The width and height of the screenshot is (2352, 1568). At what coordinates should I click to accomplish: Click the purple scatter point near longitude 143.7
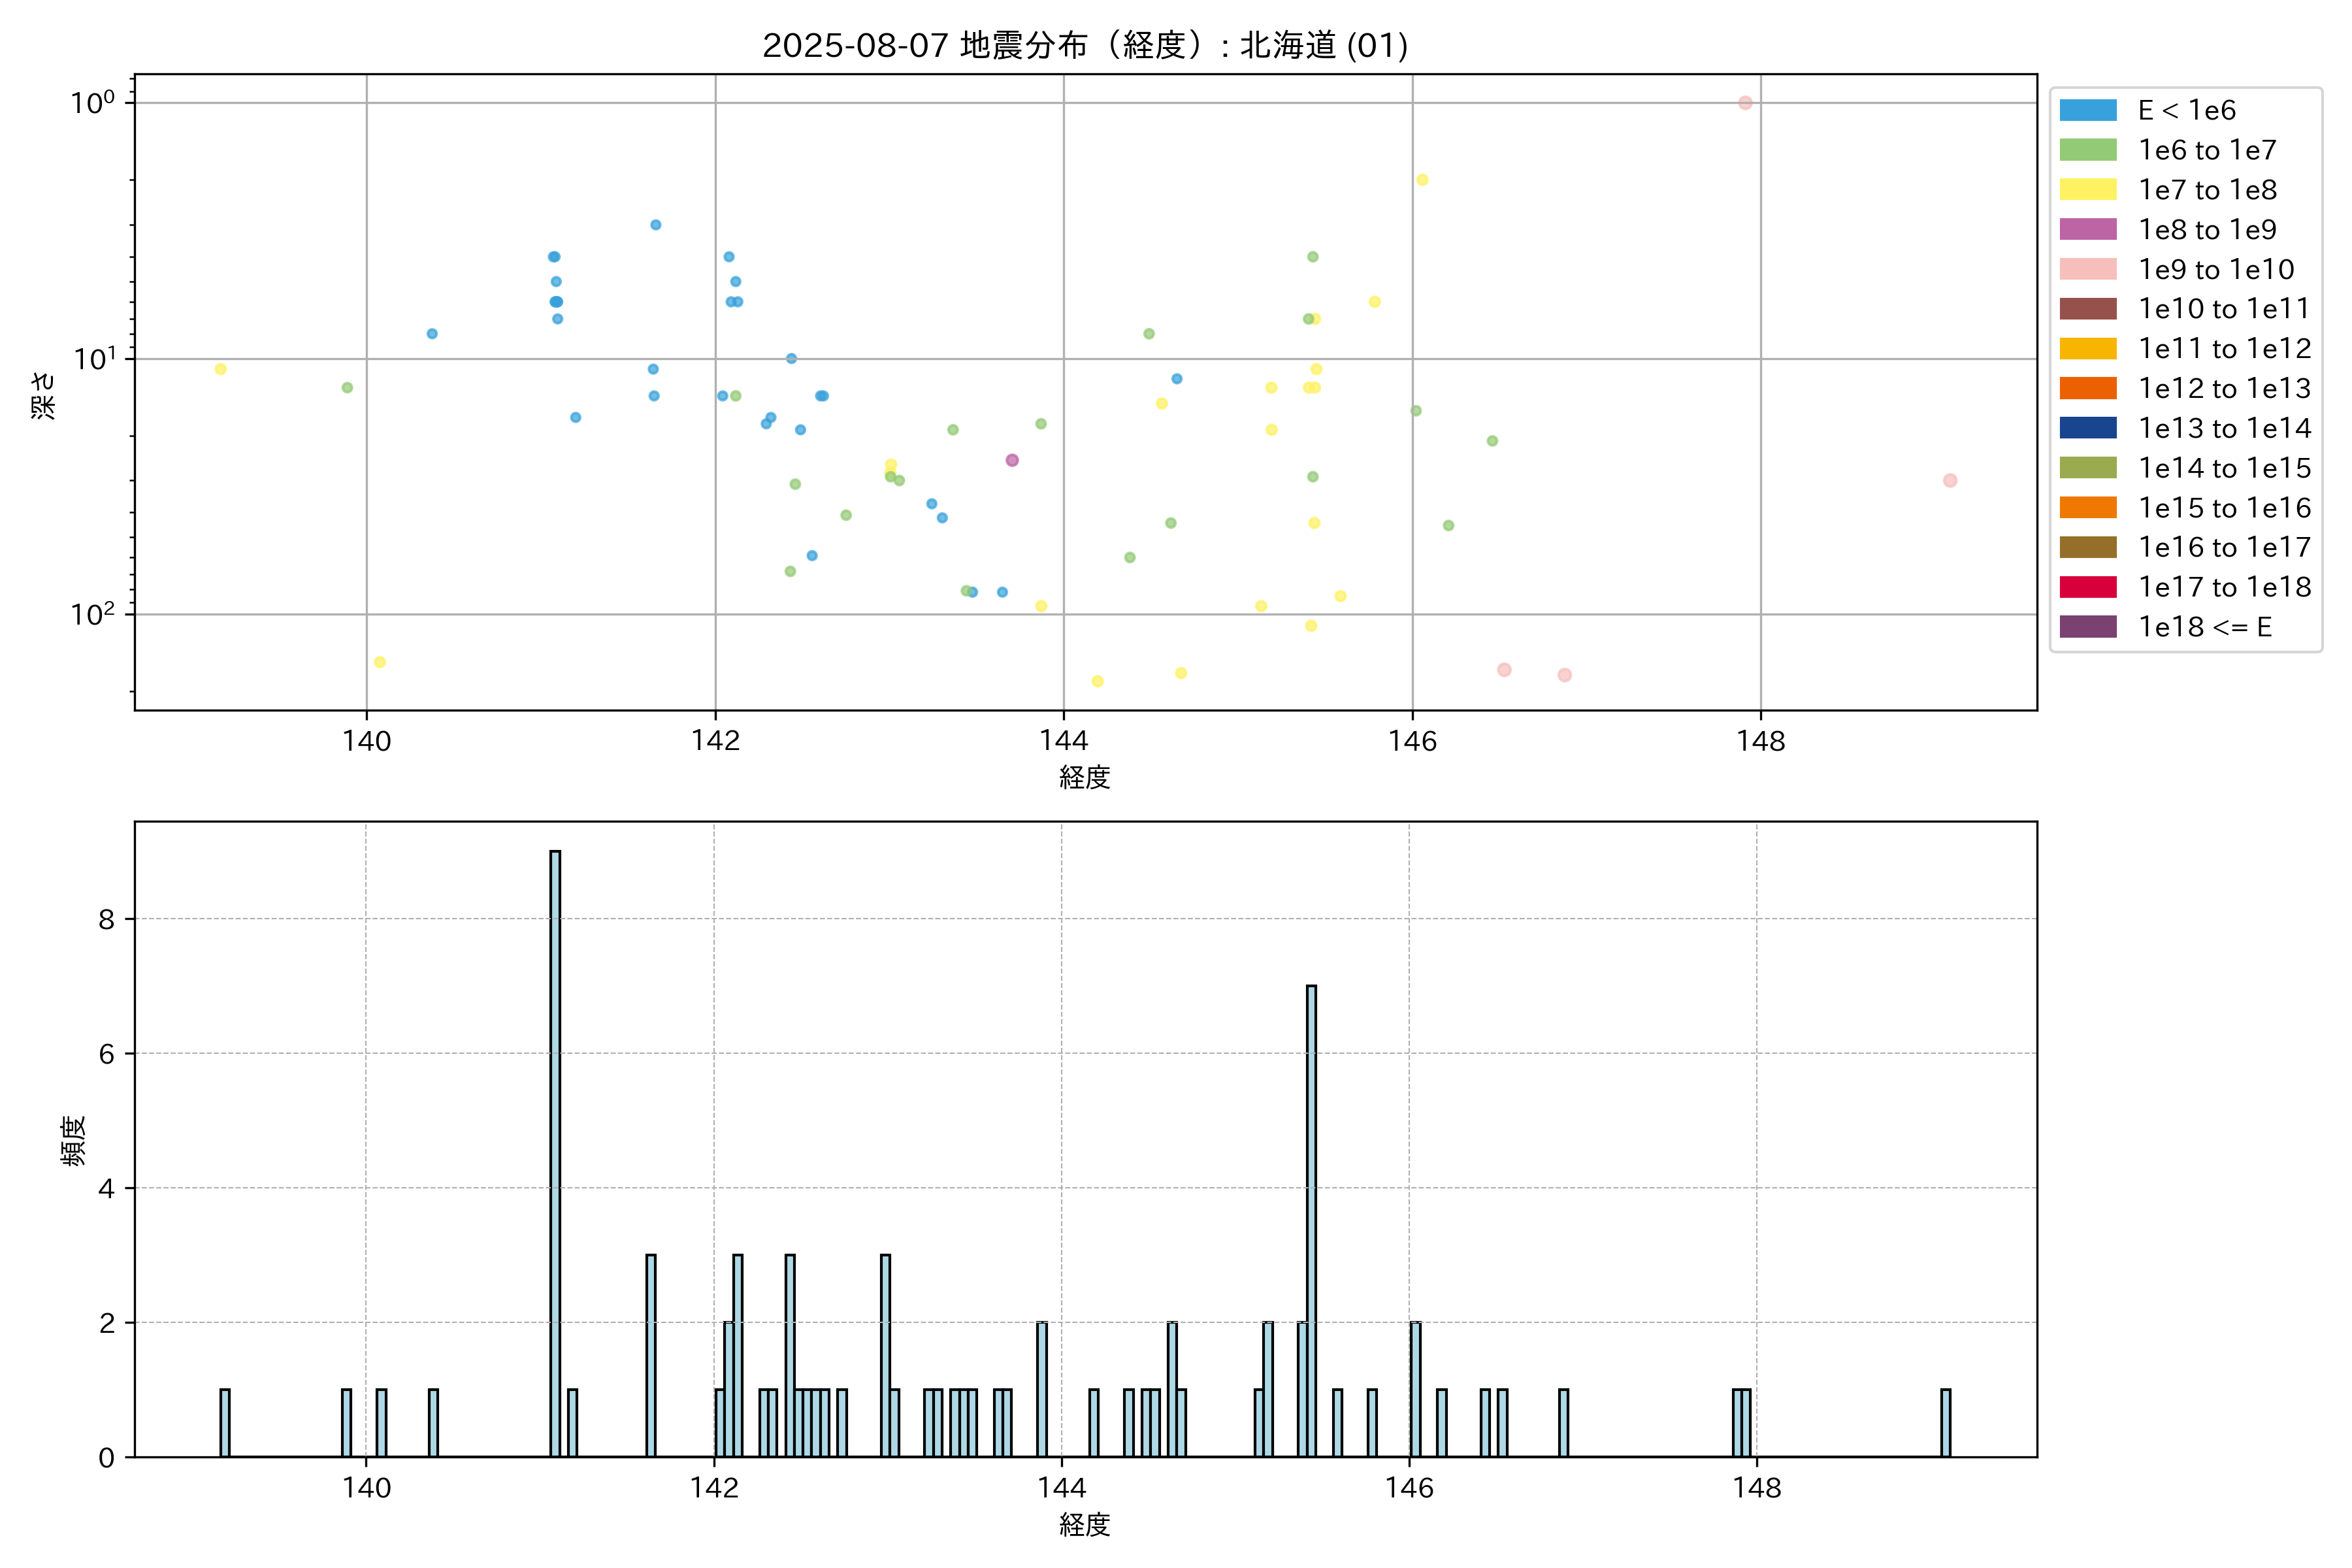tap(1012, 460)
